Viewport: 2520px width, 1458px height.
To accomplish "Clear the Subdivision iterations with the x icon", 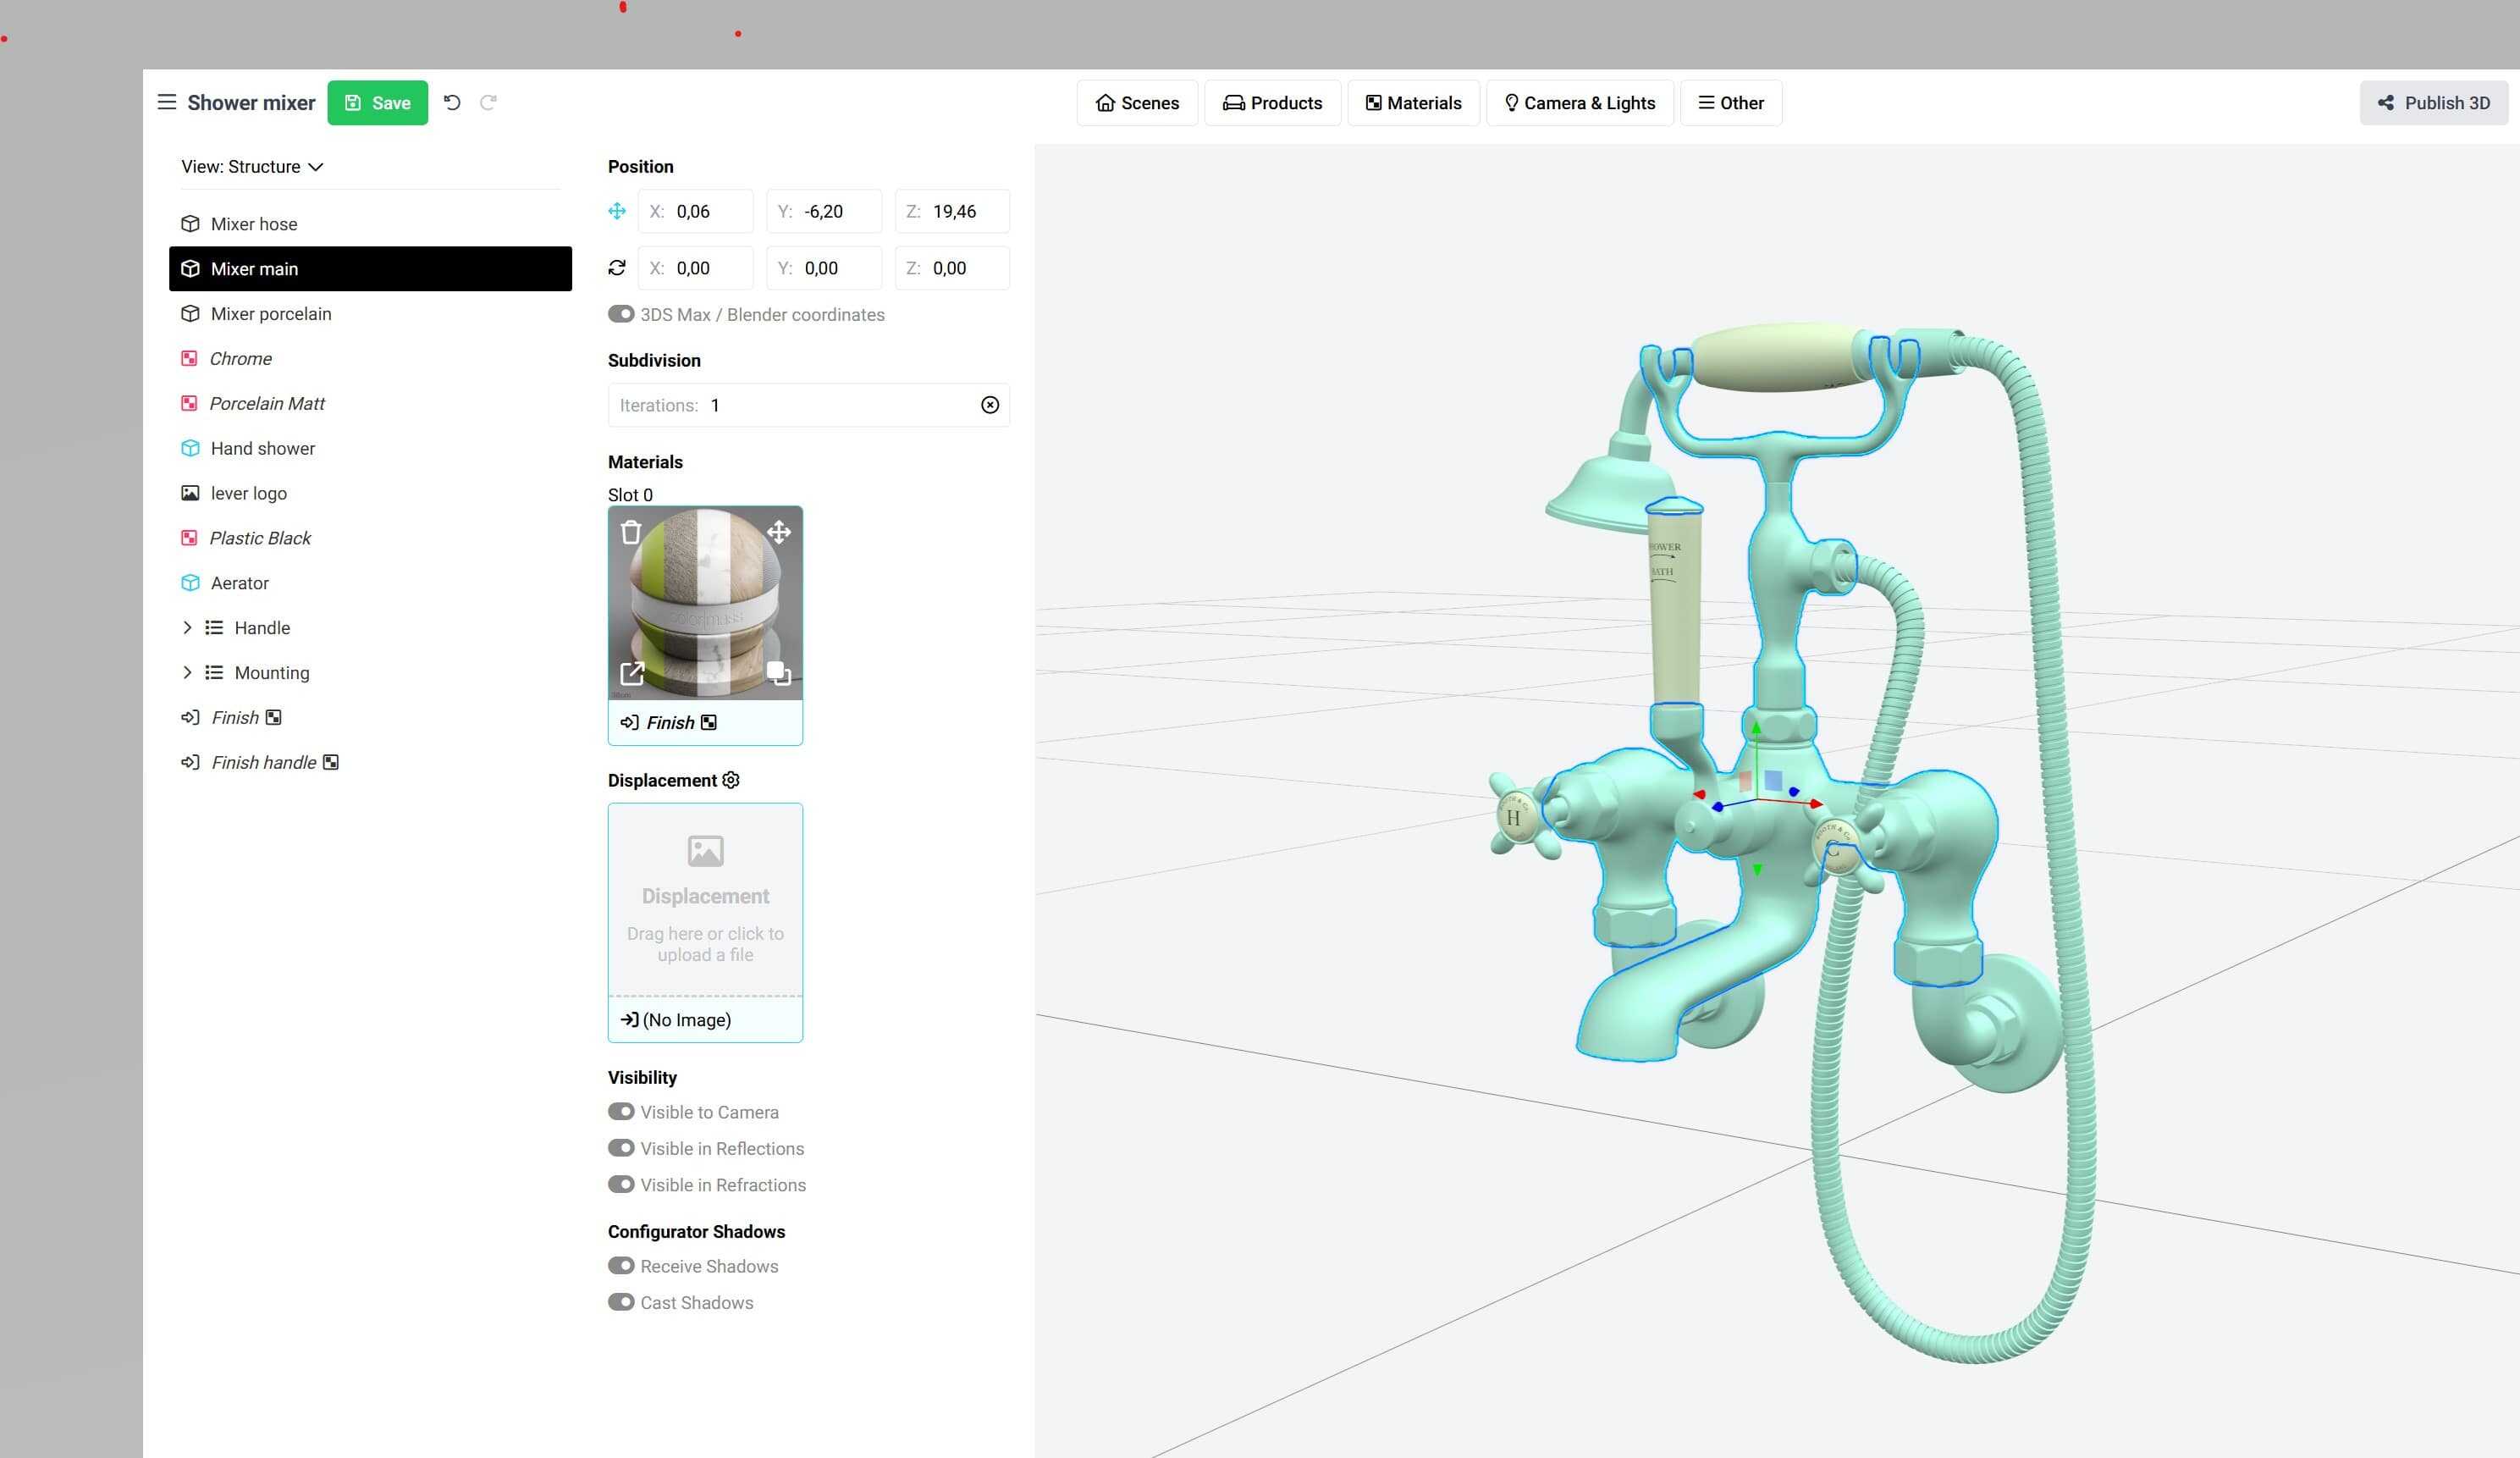I will [x=989, y=405].
